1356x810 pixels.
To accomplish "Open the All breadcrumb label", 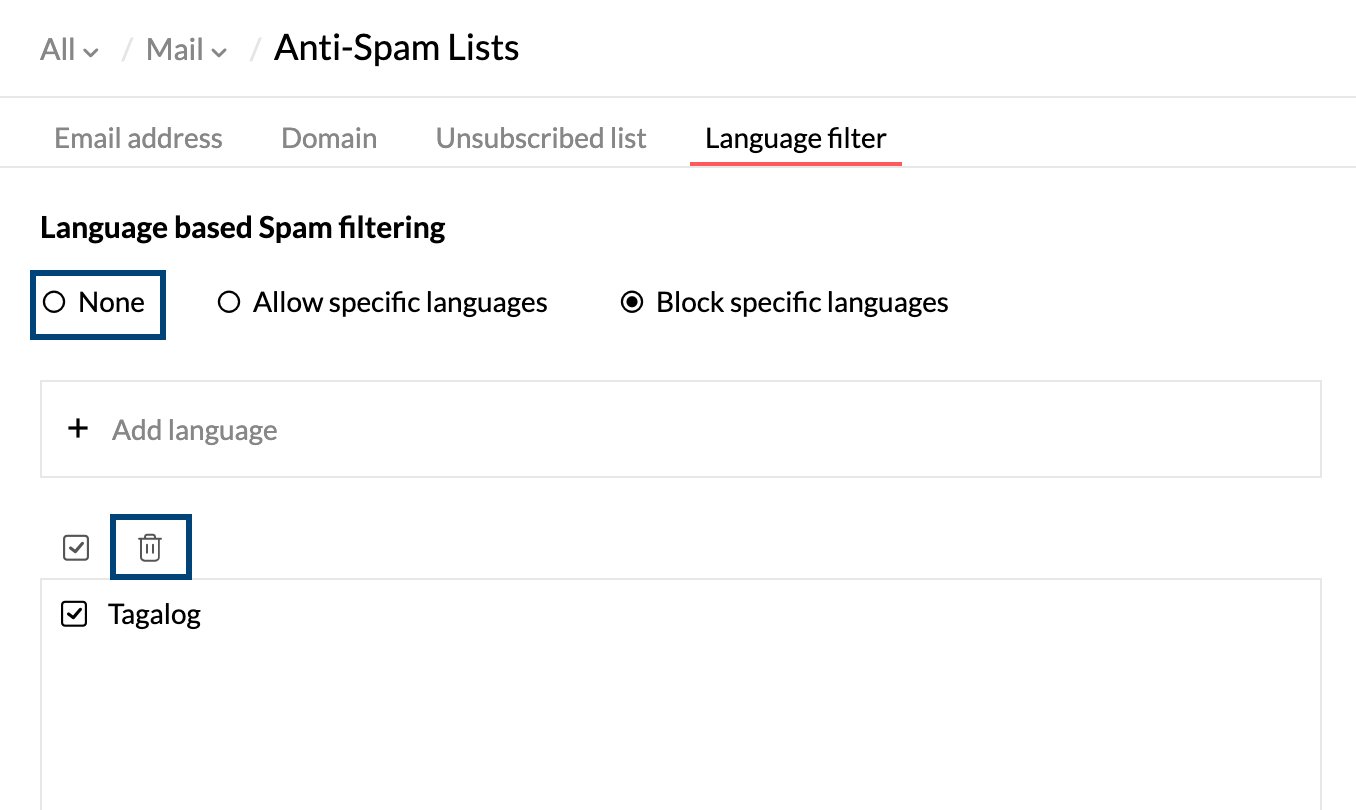I will tap(57, 49).
